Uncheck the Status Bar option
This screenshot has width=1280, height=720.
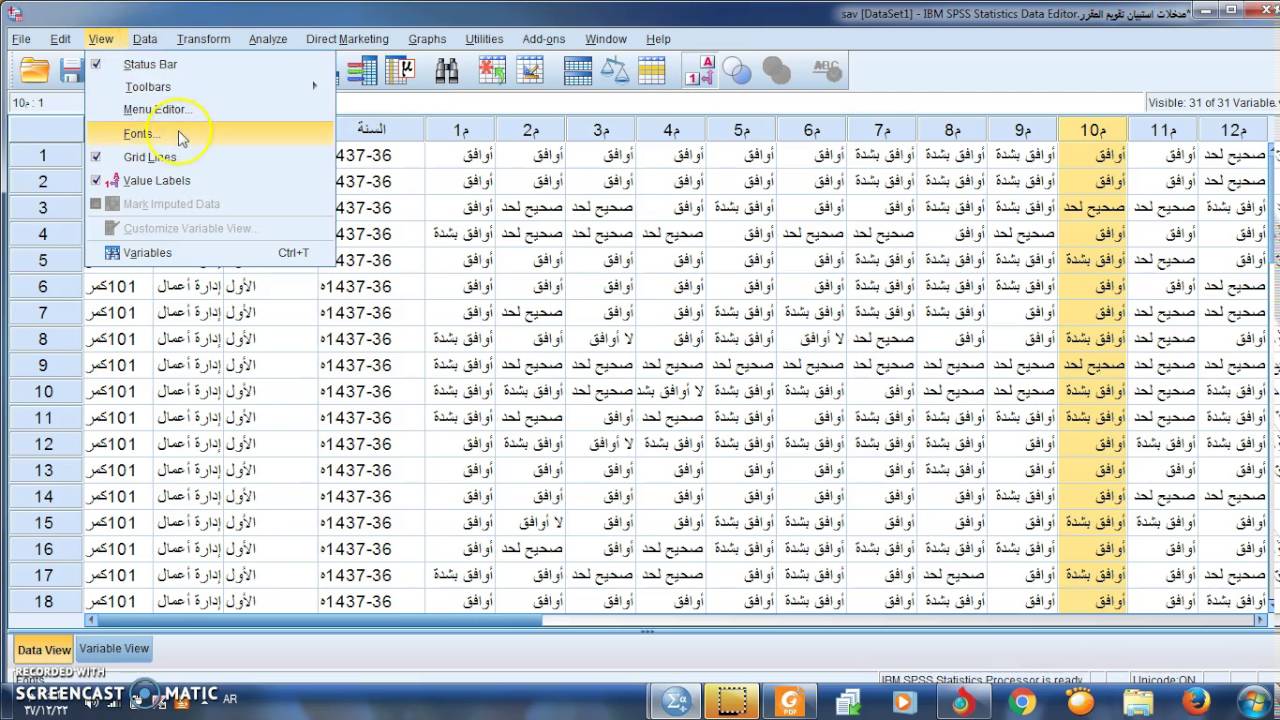tap(150, 64)
